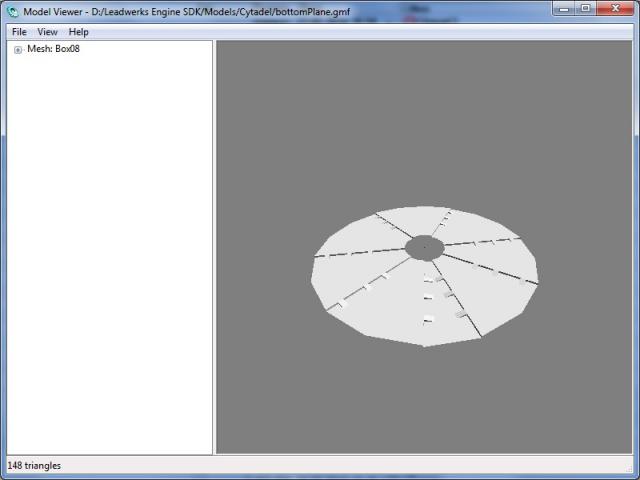640x480 pixels.
Task: Maximize the Model Viewer window
Action: pos(585,9)
